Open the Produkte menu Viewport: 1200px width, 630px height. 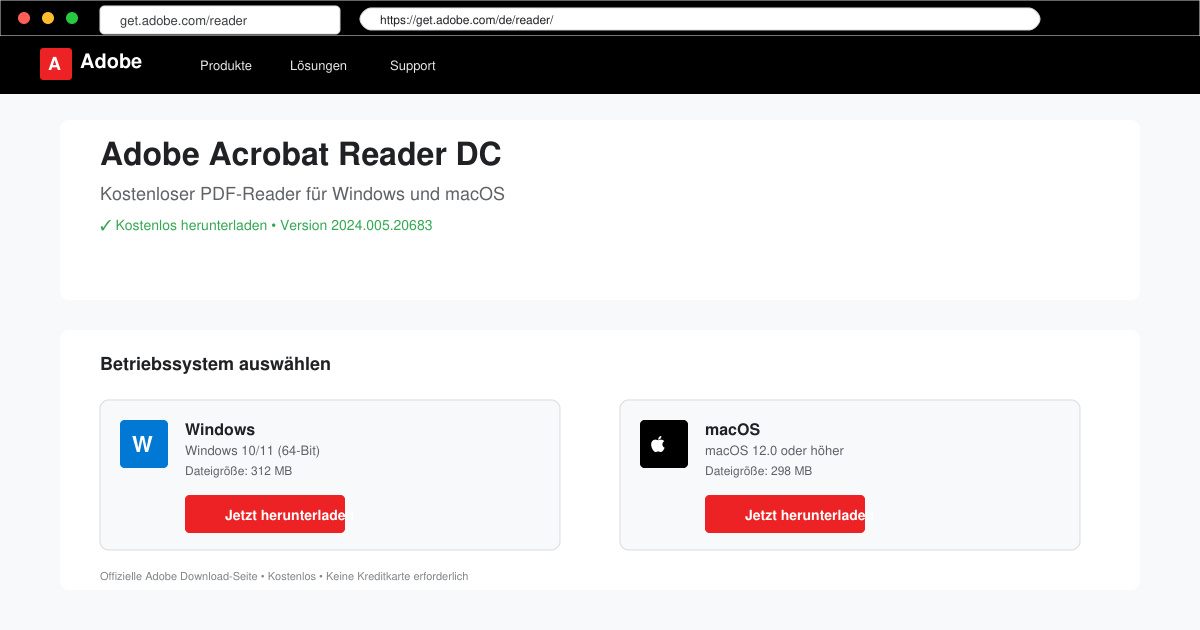click(226, 66)
